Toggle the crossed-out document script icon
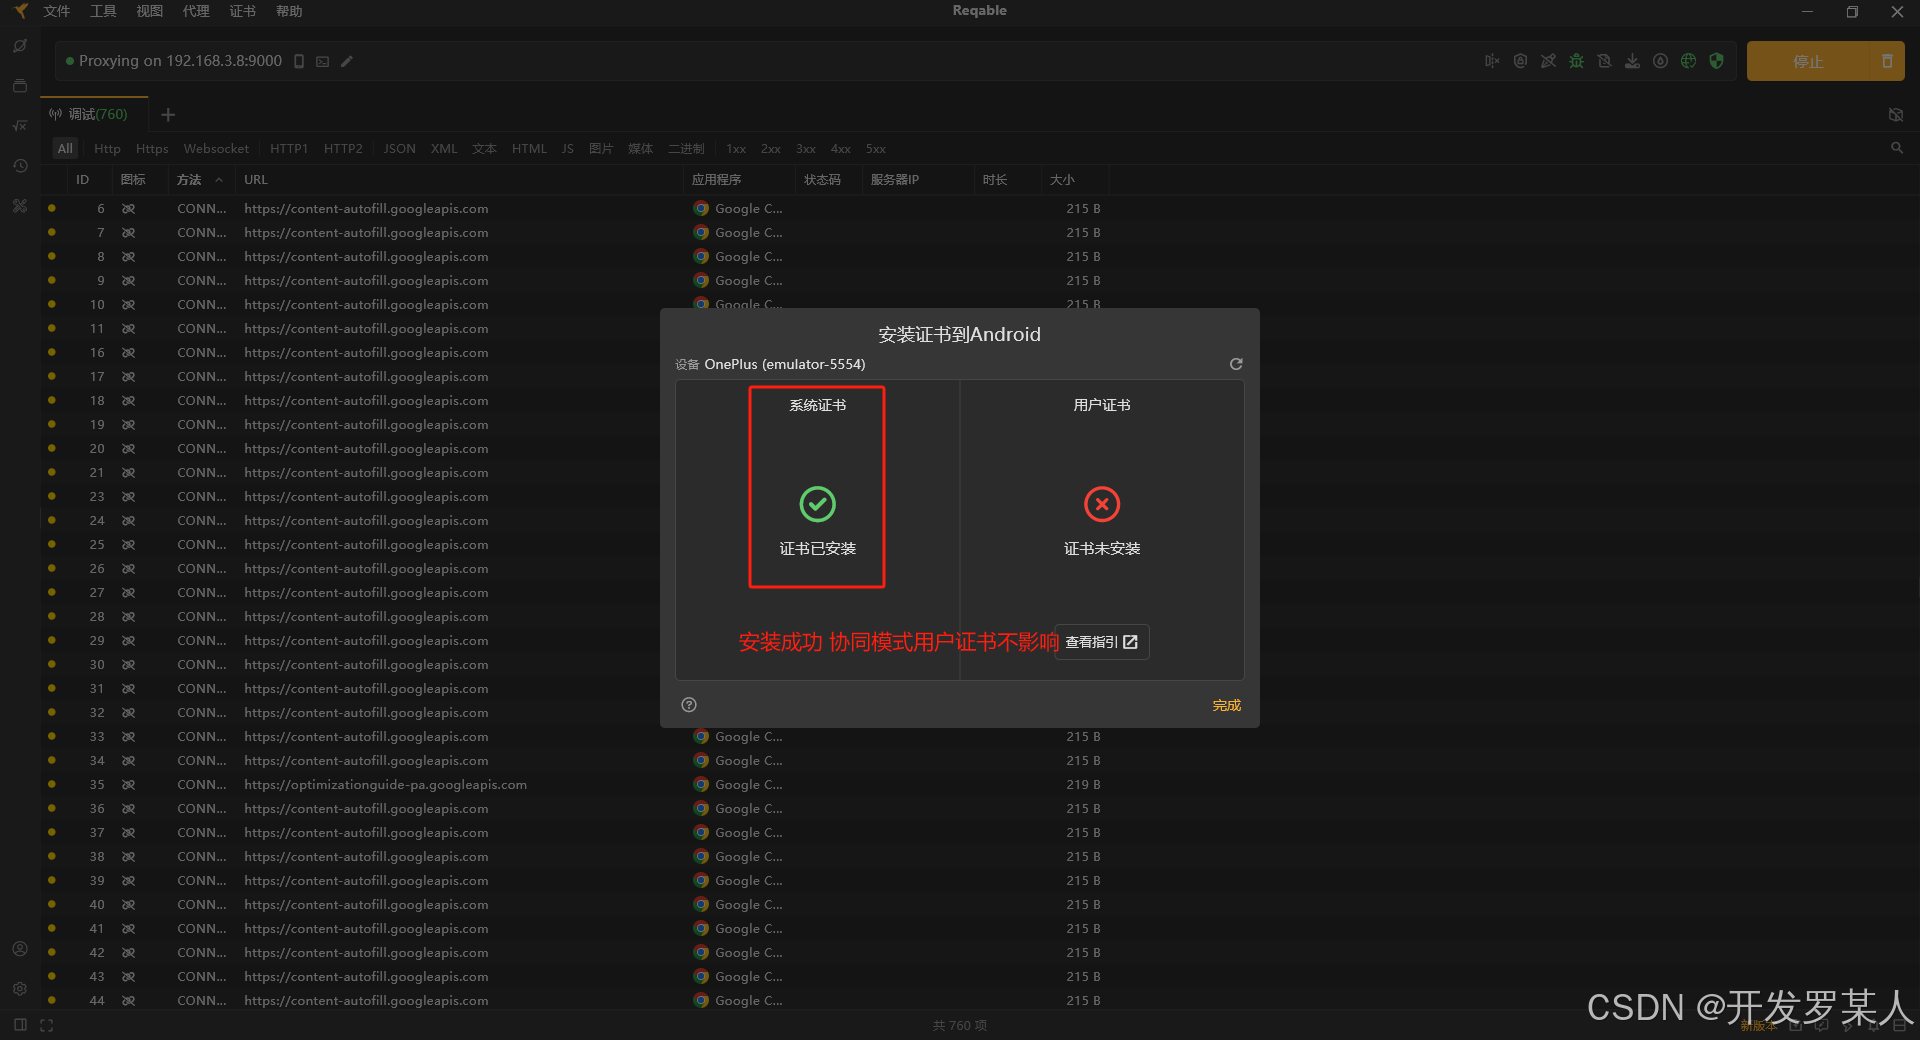The image size is (1920, 1040). tap(1604, 61)
